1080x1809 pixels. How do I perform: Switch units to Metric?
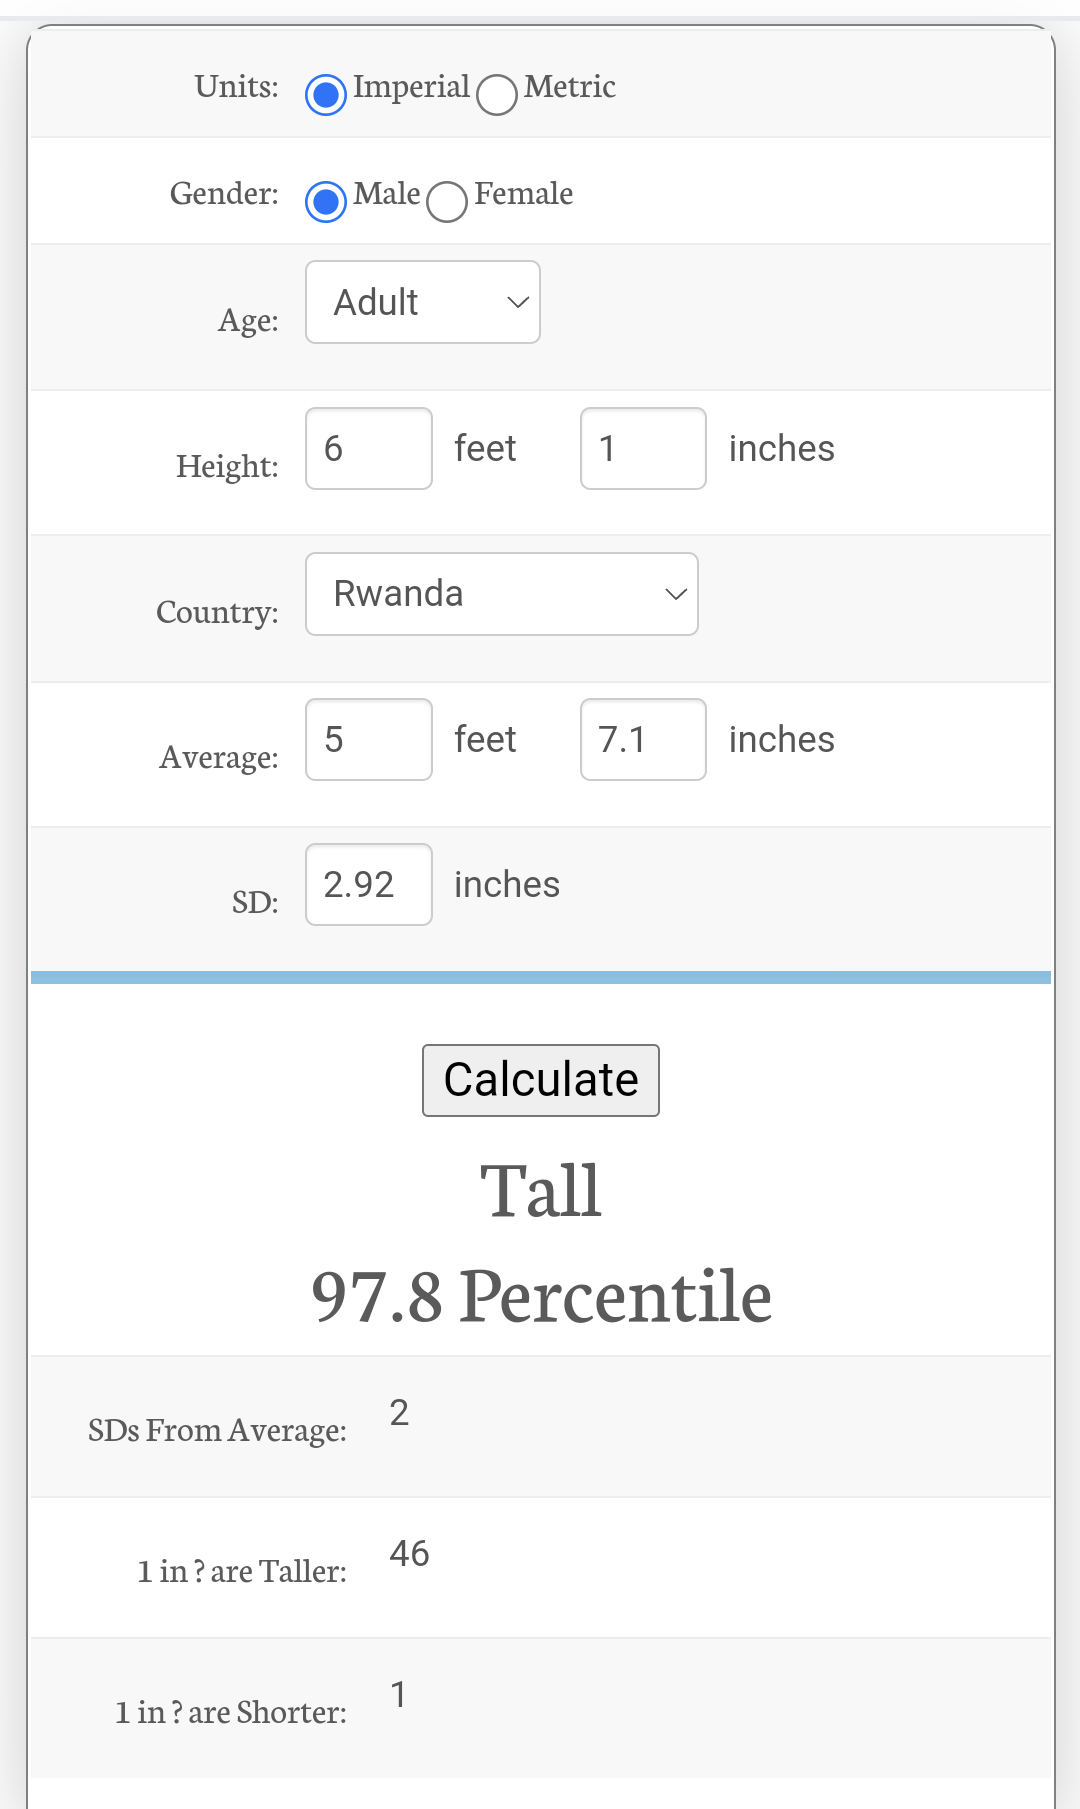coord(497,95)
